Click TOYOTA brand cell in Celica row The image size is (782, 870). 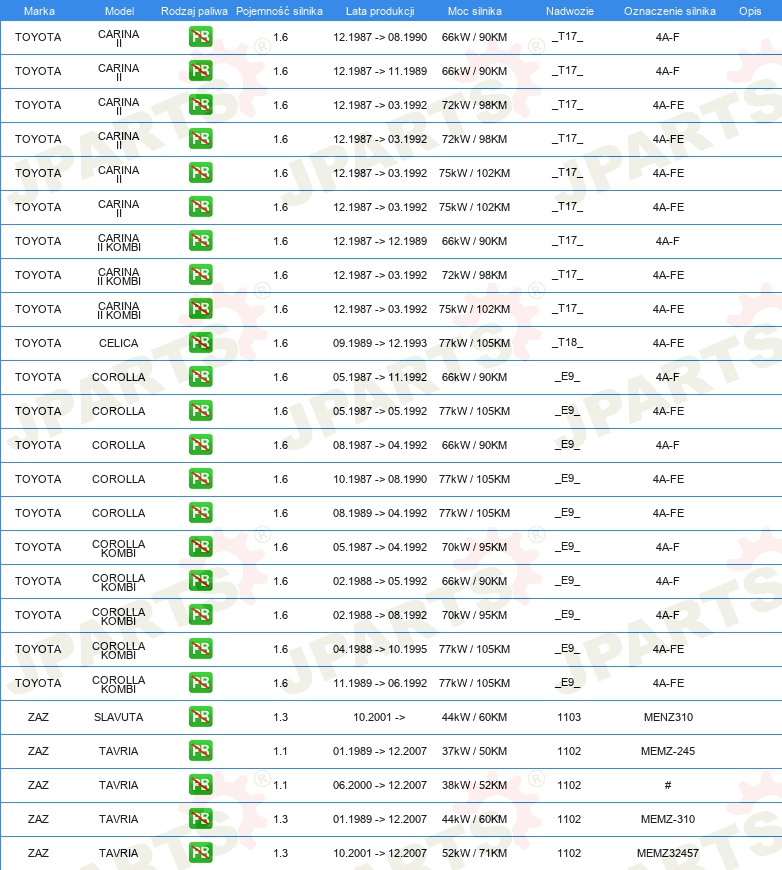[38, 343]
